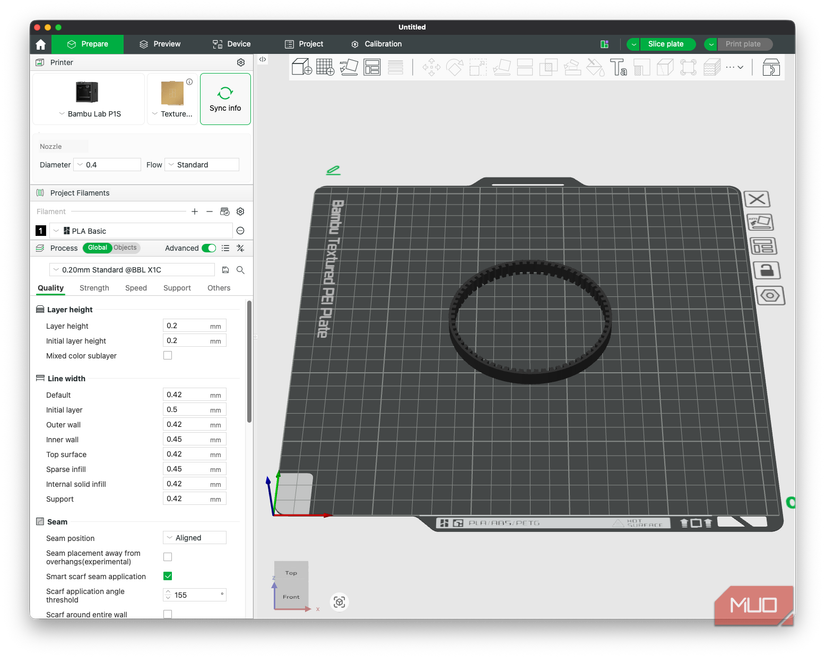Open the Seam position Aligned dropdown
The width and height of the screenshot is (825, 658).
[195, 538]
